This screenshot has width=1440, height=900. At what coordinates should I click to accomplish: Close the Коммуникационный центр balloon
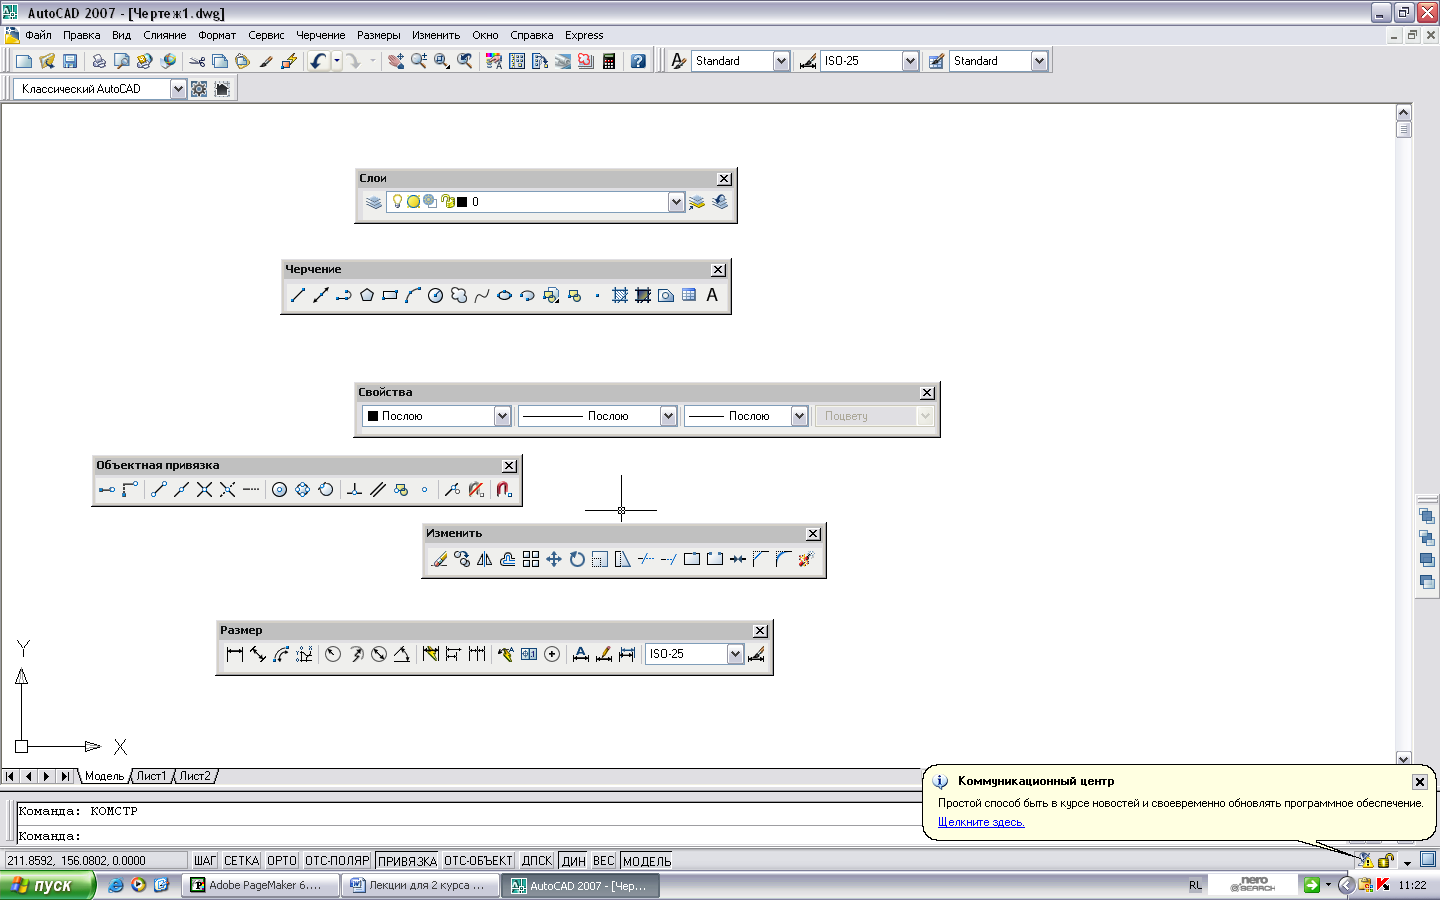[x=1419, y=782]
